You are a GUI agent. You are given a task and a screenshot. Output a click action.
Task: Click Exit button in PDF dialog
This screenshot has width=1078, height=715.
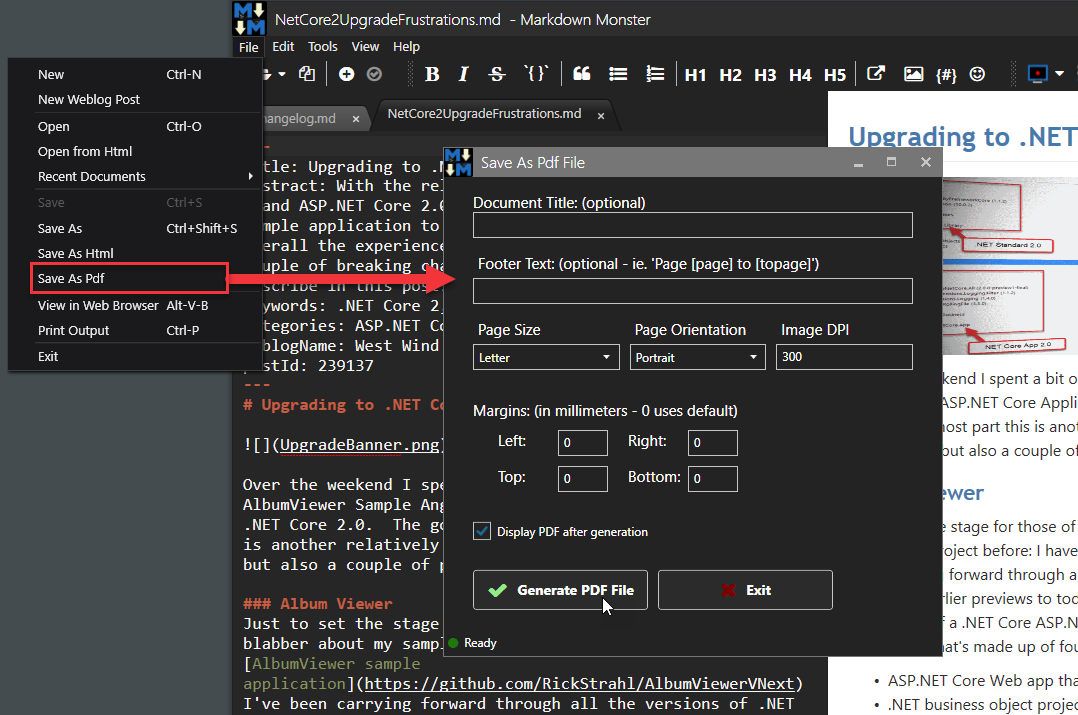coord(745,590)
